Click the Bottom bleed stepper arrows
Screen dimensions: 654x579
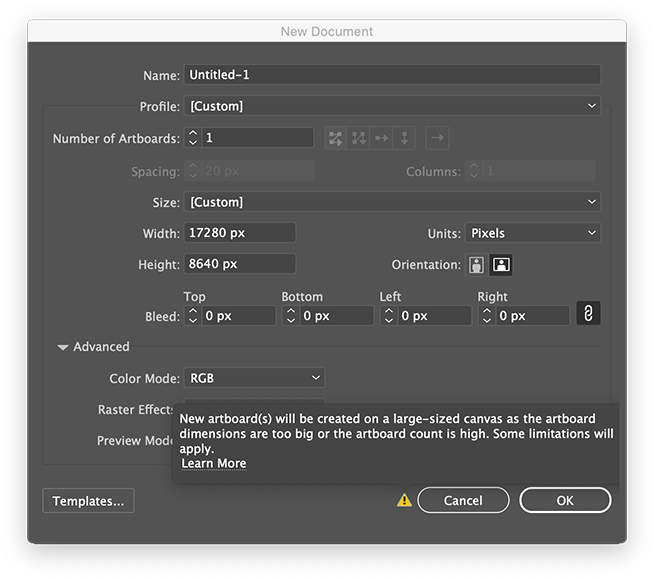pos(291,316)
